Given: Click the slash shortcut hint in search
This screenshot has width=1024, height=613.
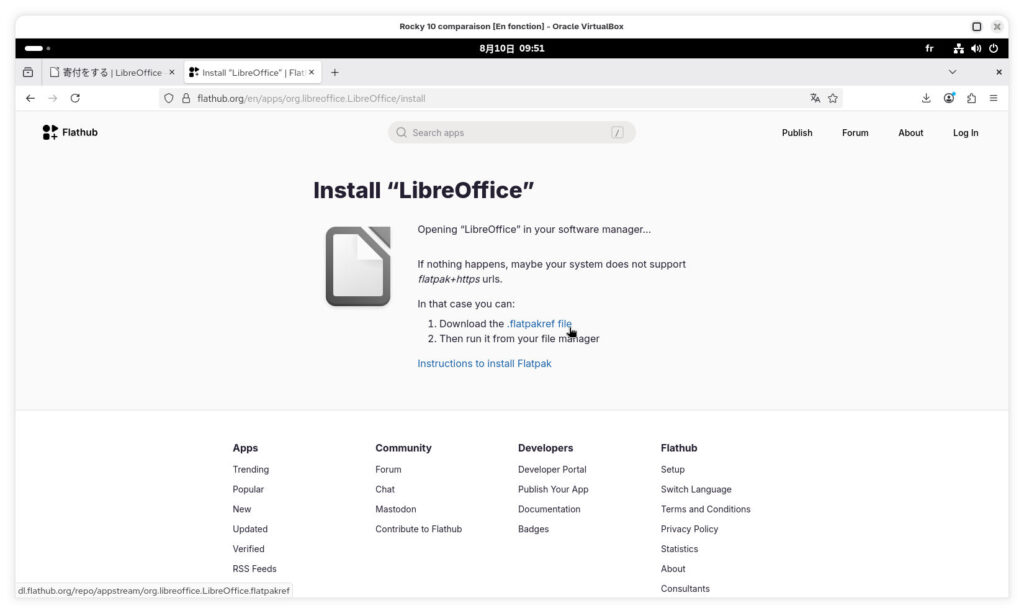Looking at the screenshot, I should coord(617,133).
